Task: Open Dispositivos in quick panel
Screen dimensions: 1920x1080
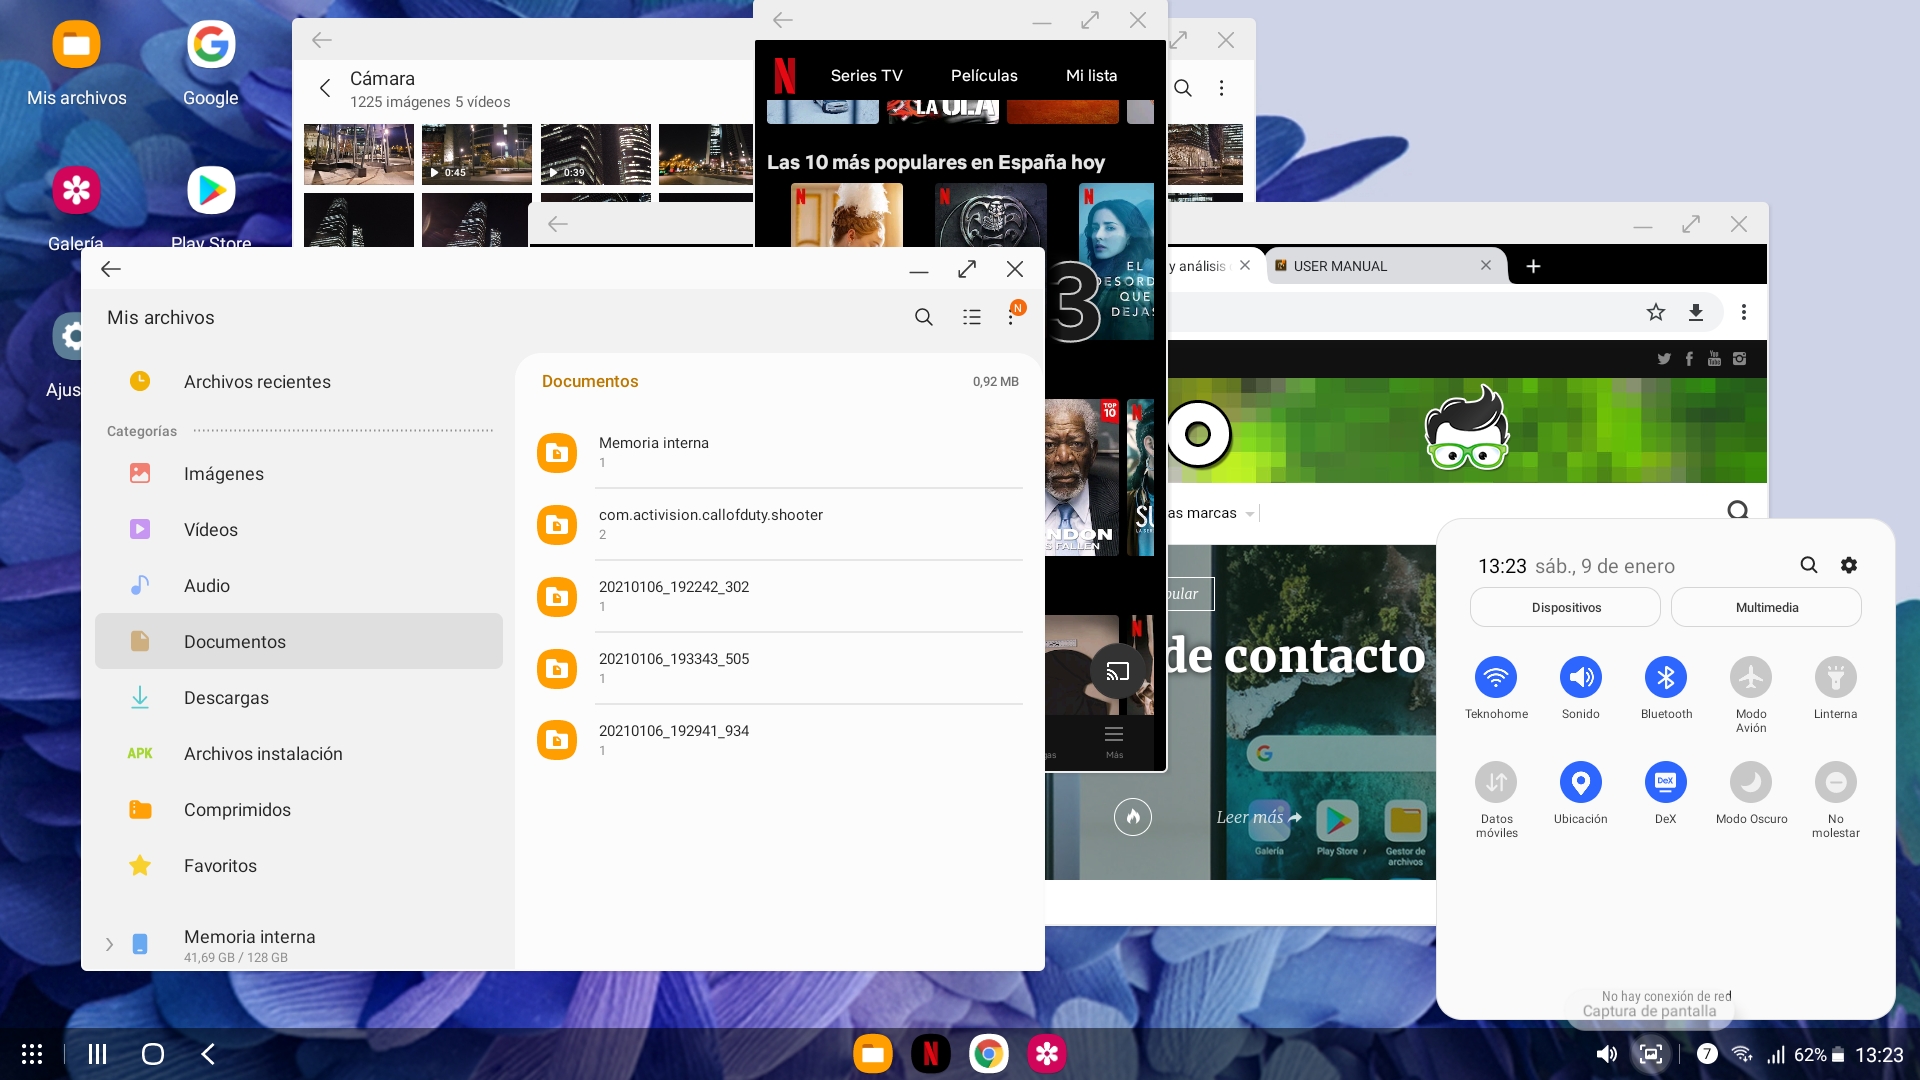Action: coord(1566,608)
